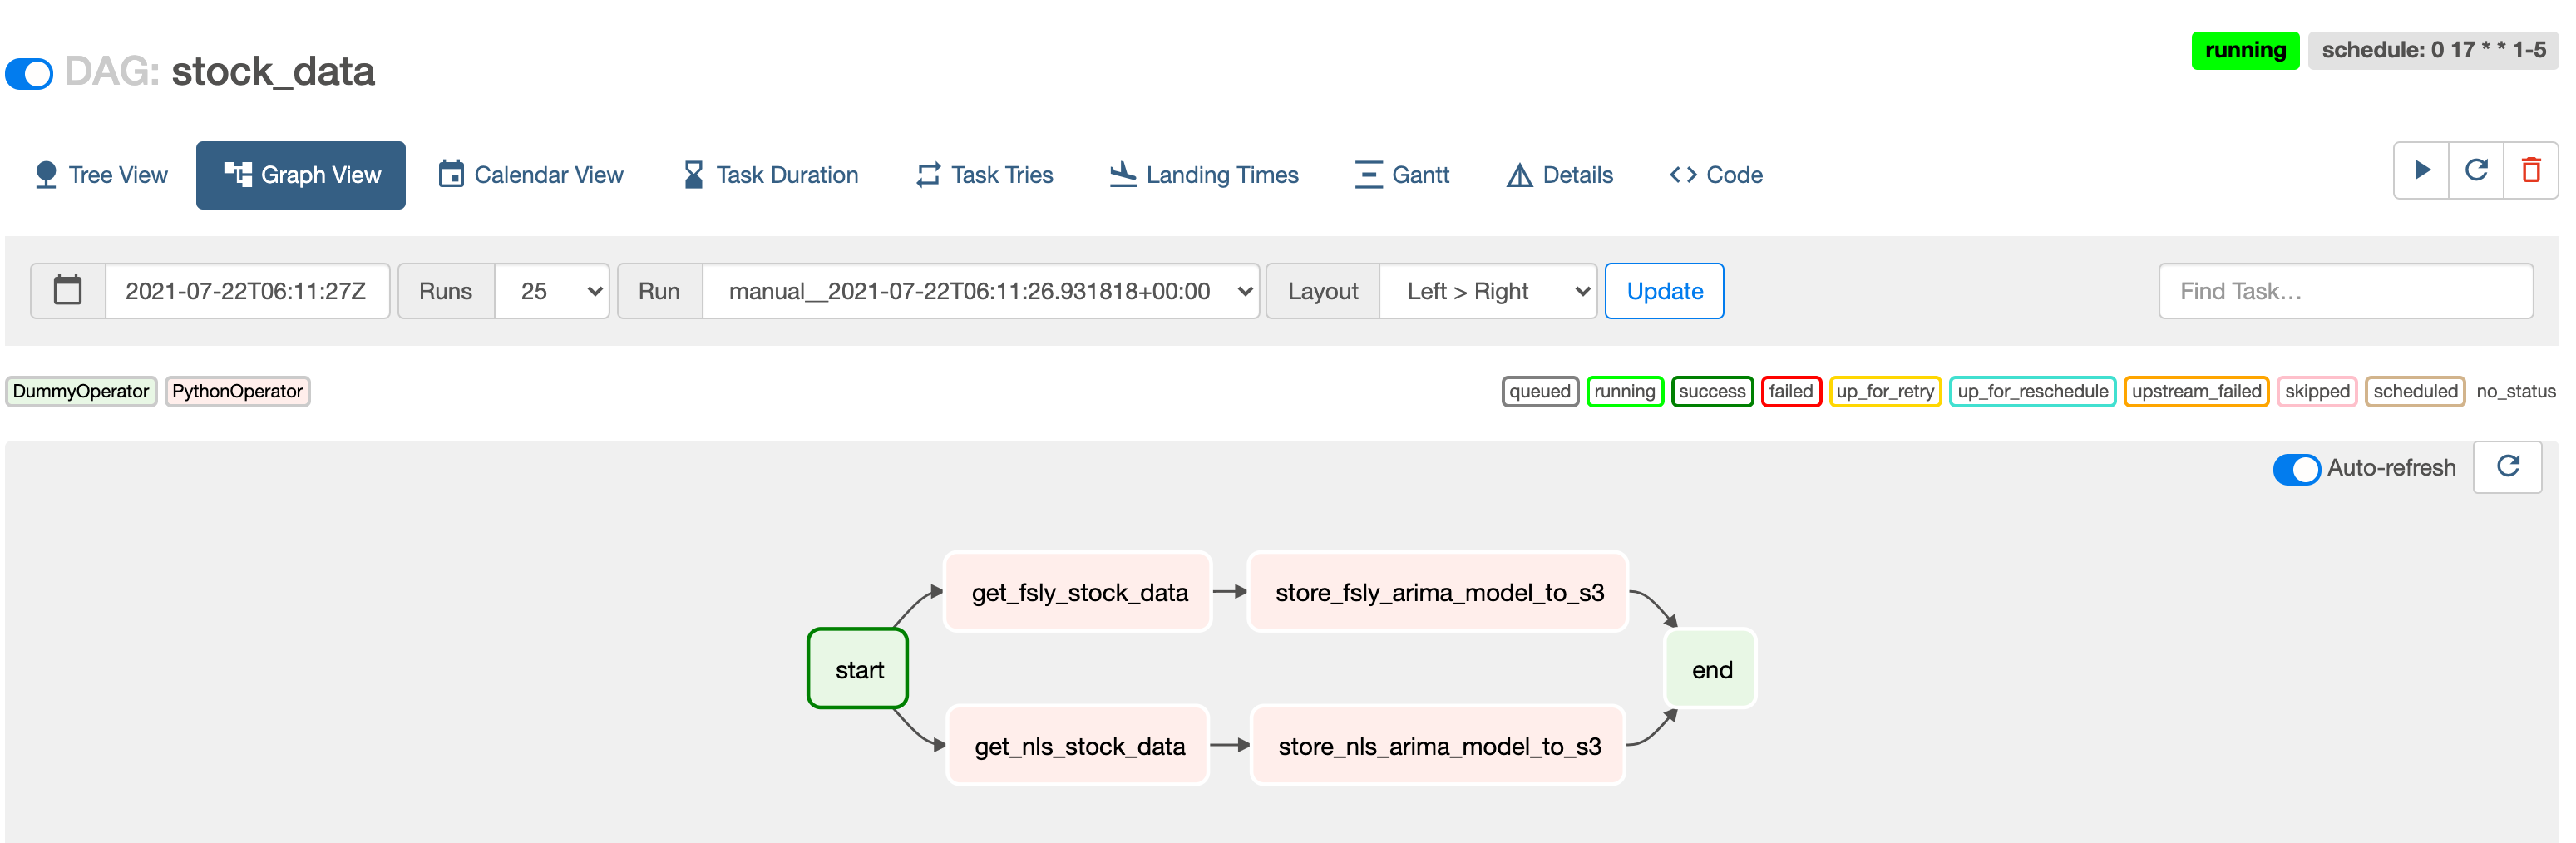Click the stock_data DAG title
2576x843 pixels.
coord(273,72)
